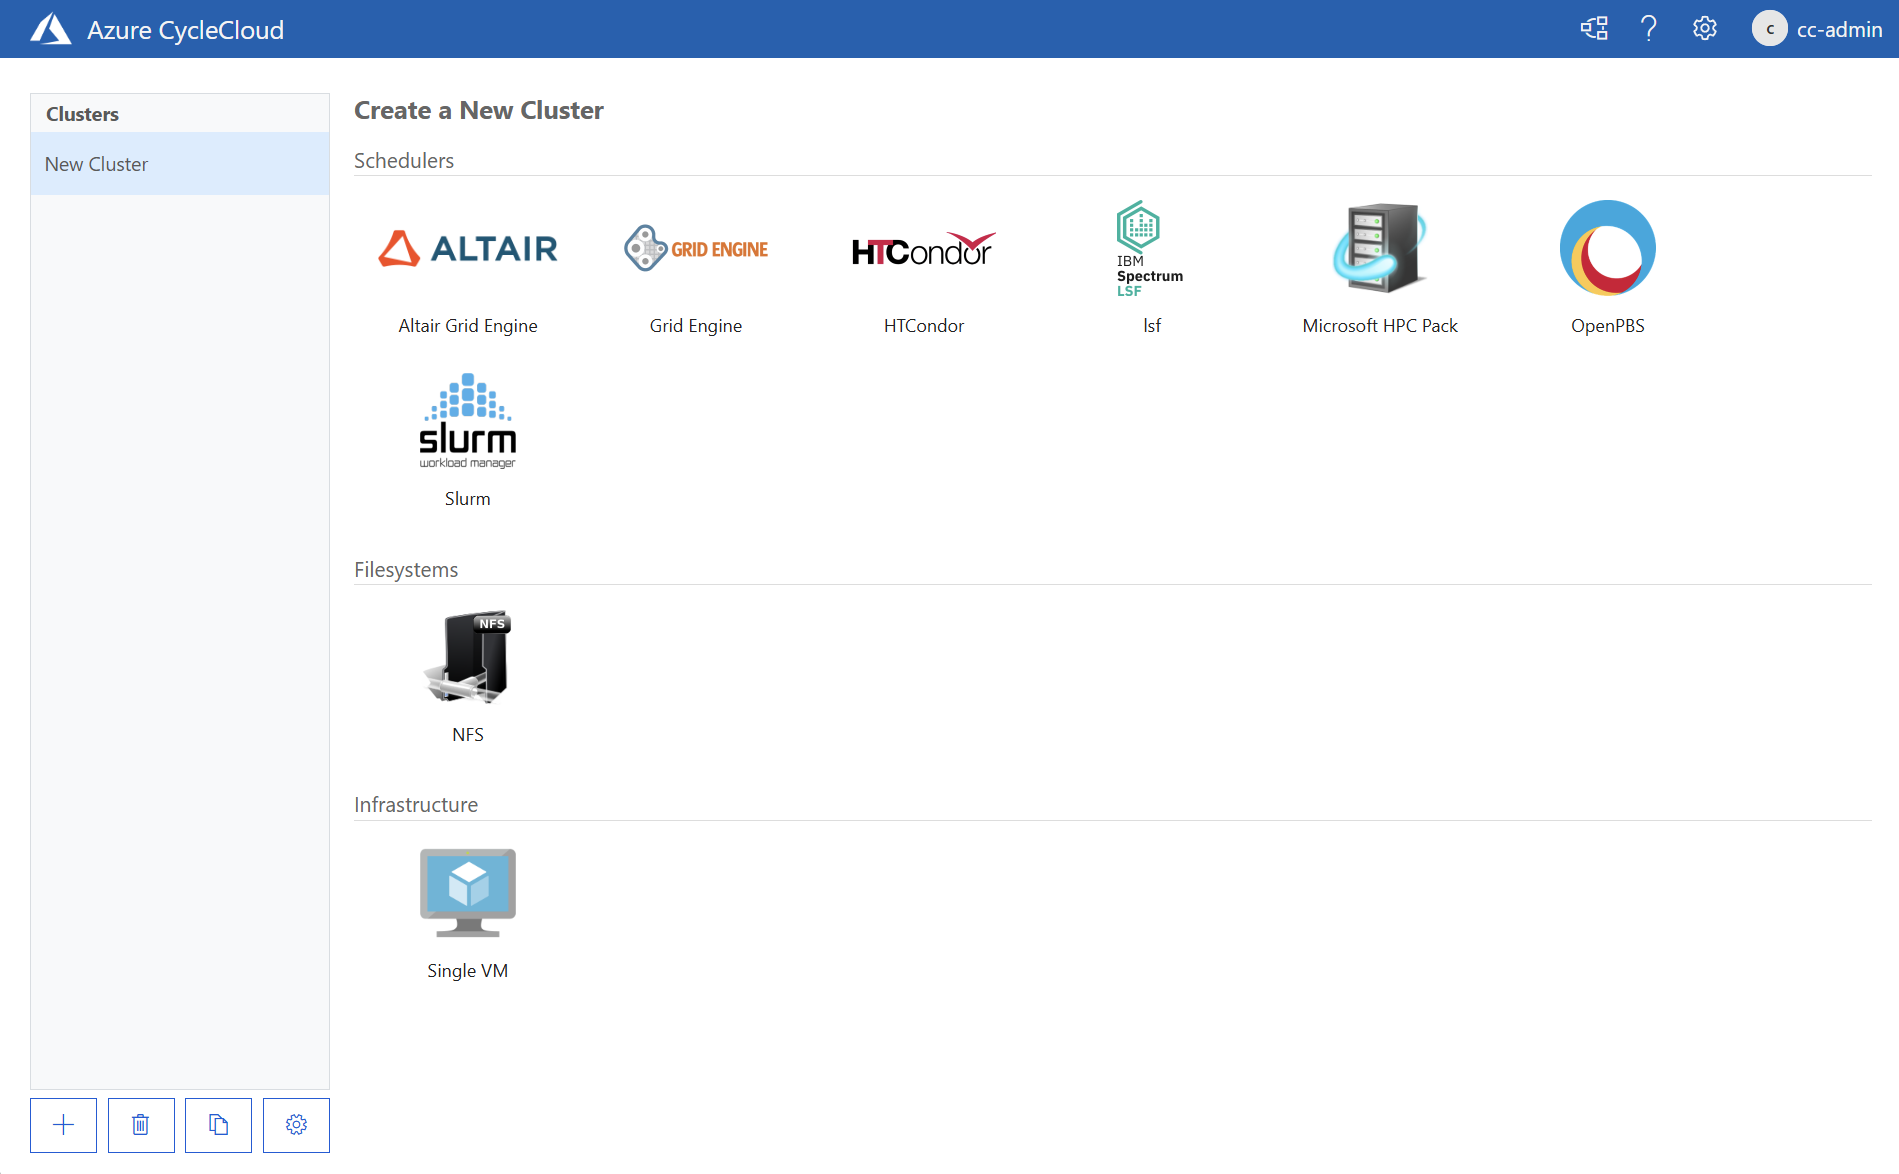The height and width of the screenshot is (1174, 1899).
Task: Pick the HTCondor scheduler logo
Action: click(924, 249)
